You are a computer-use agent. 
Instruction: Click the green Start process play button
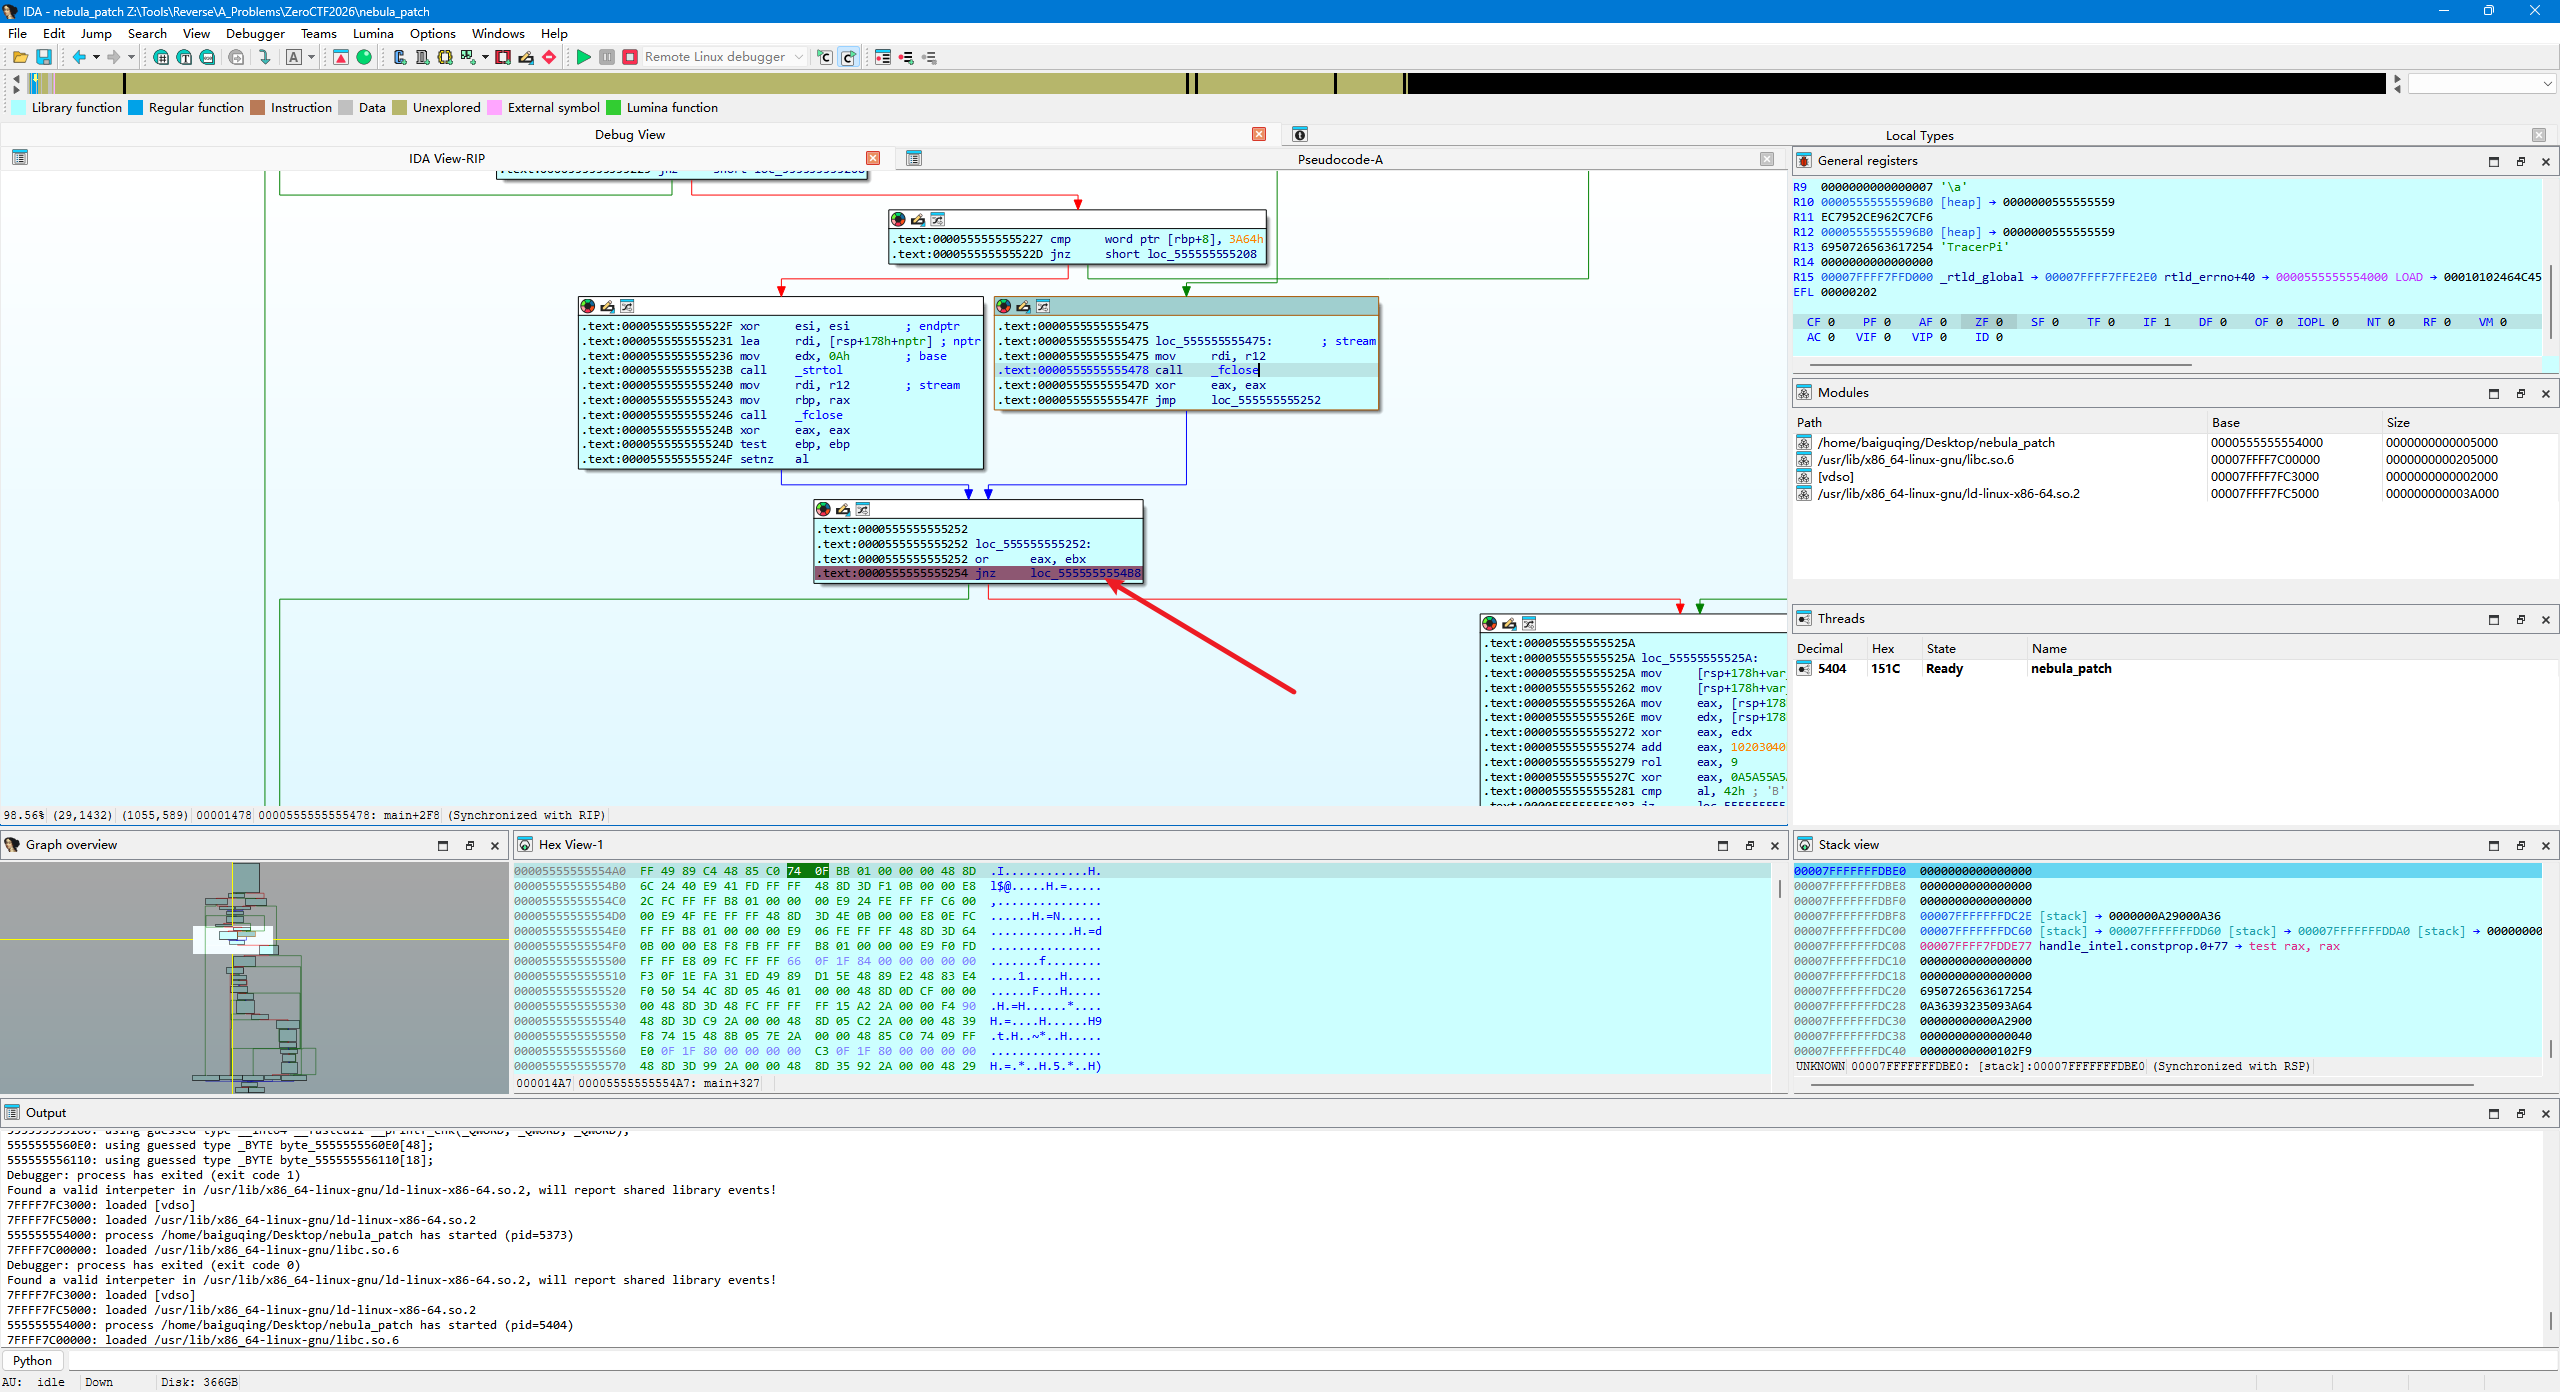(x=583, y=57)
